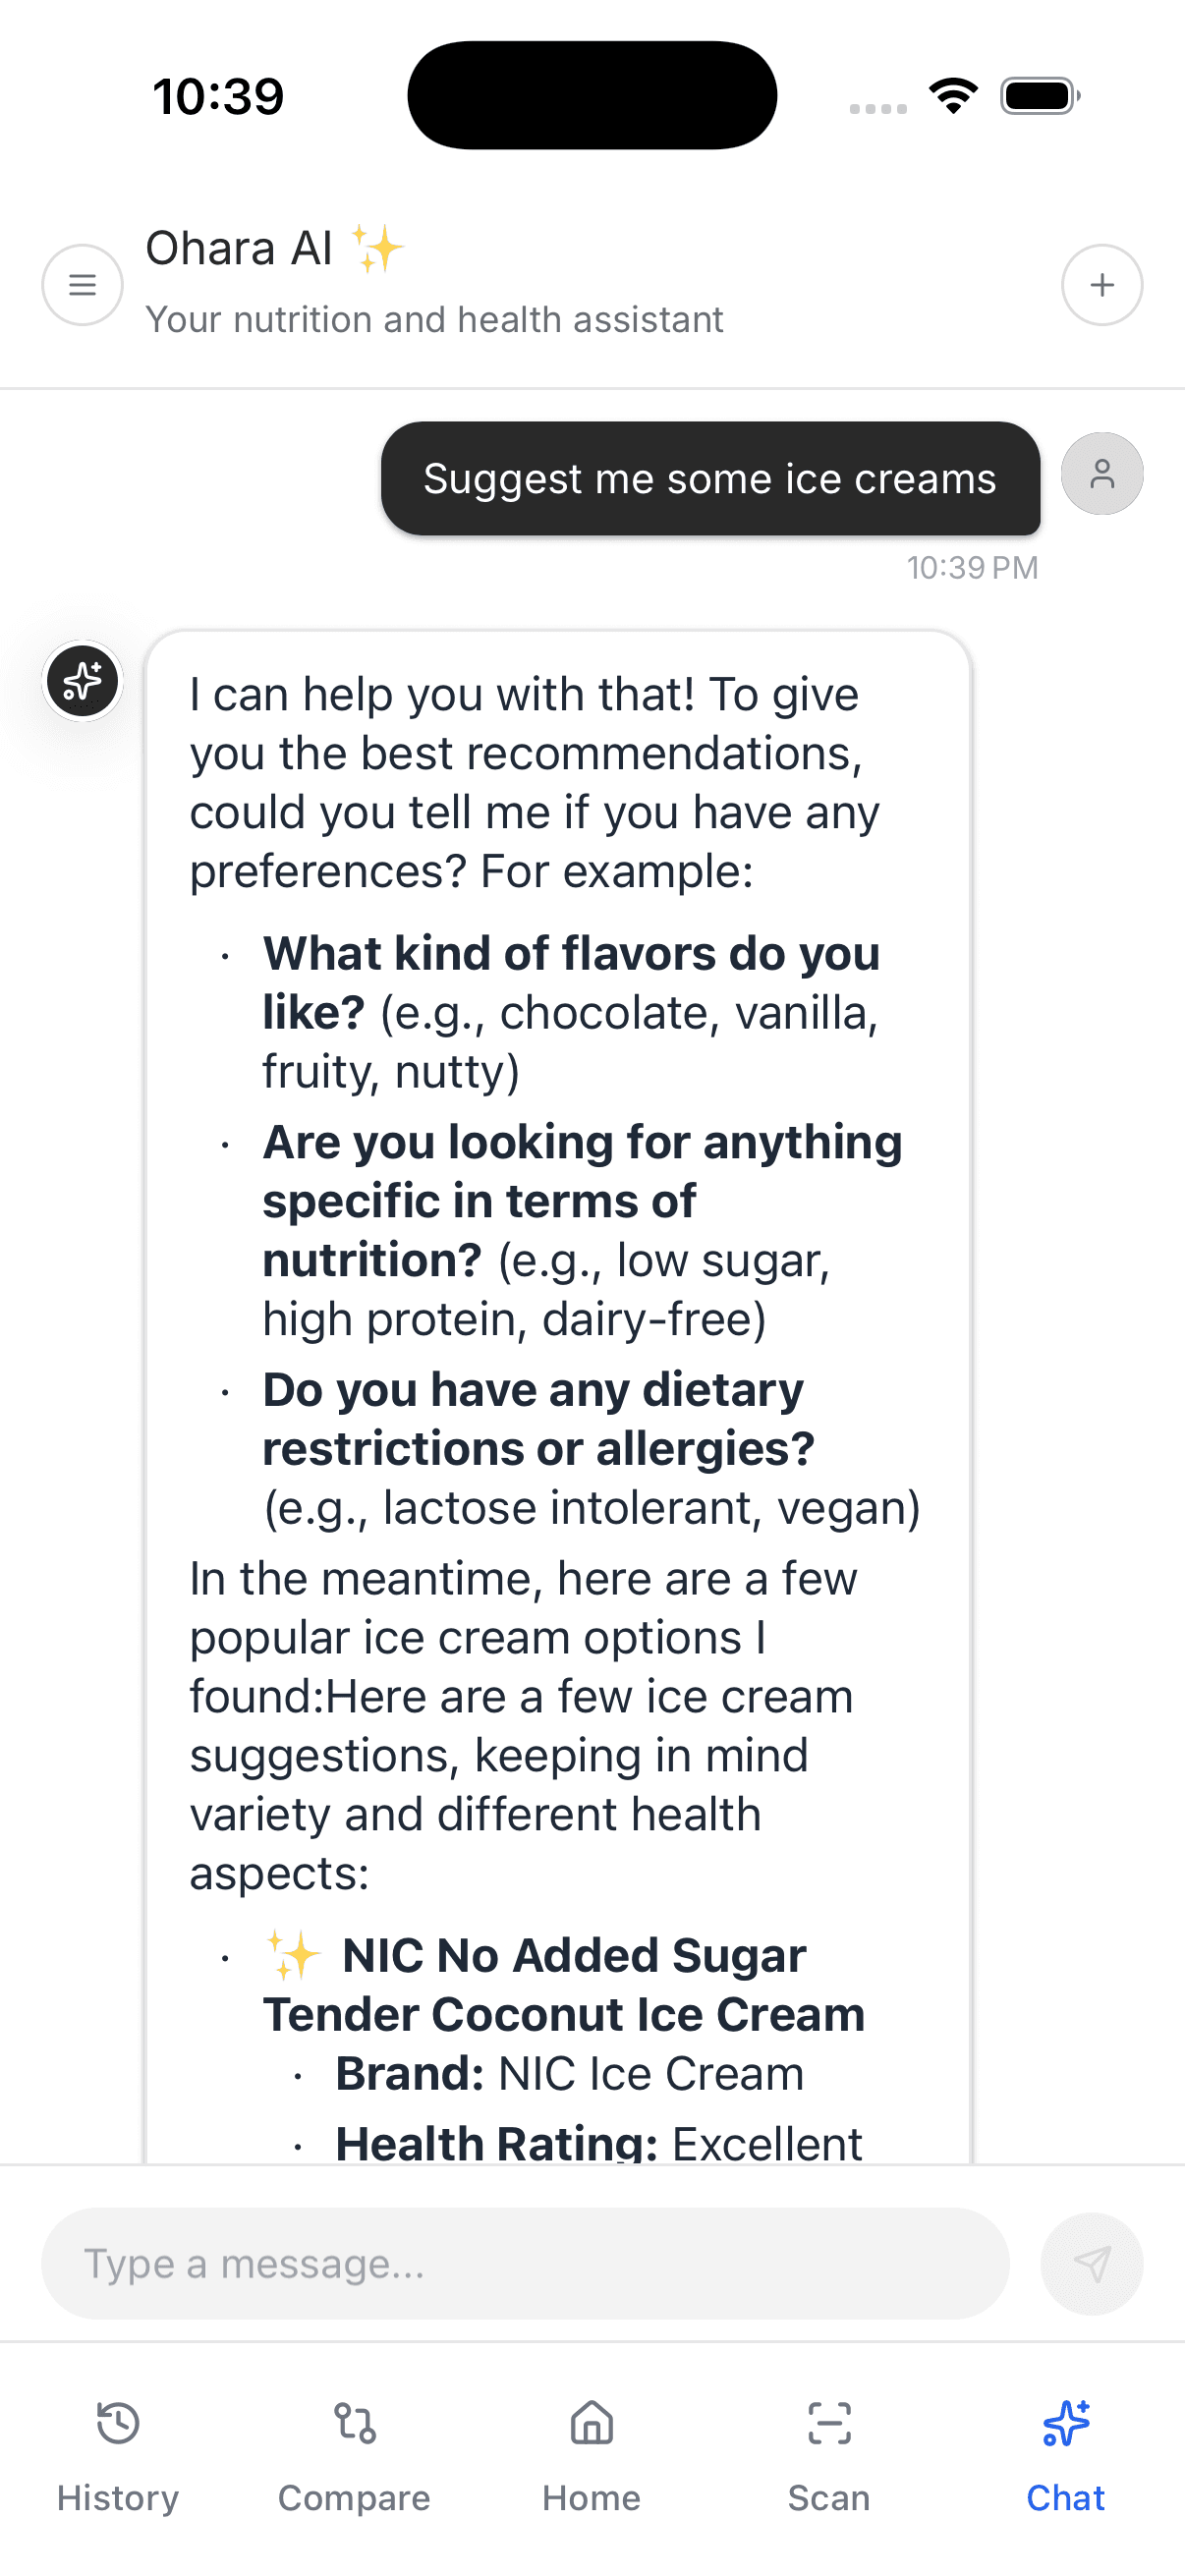Tap the user profile avatar beside the message
This screenshot has width=1185, height=2576.
1101,474
